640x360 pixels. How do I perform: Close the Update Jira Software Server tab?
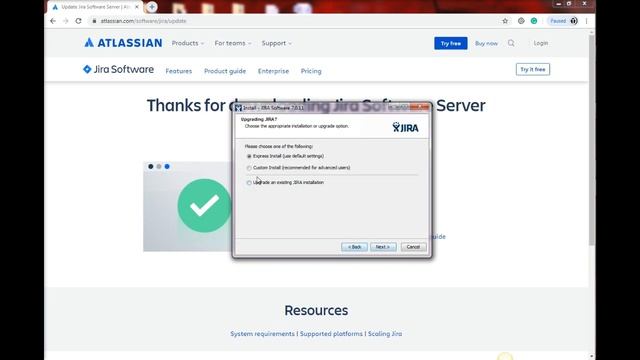(x=137, y=7)
